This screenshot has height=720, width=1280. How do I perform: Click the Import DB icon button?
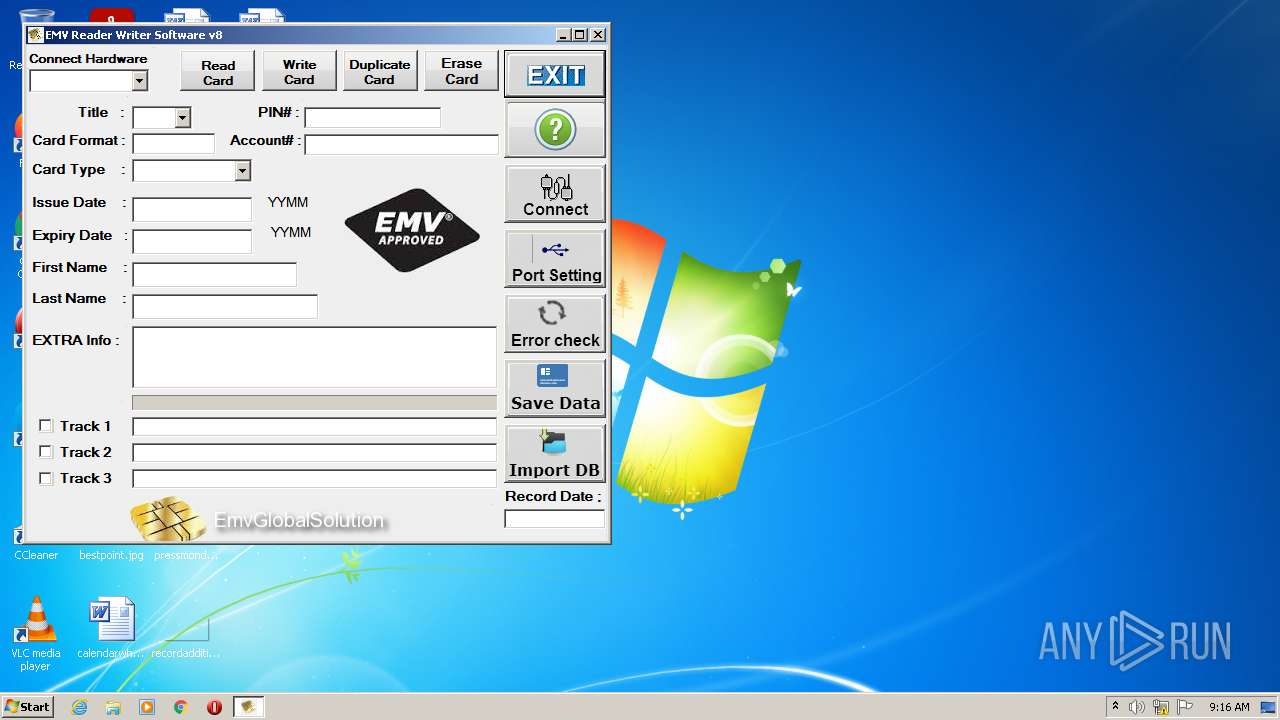point(555,454)
